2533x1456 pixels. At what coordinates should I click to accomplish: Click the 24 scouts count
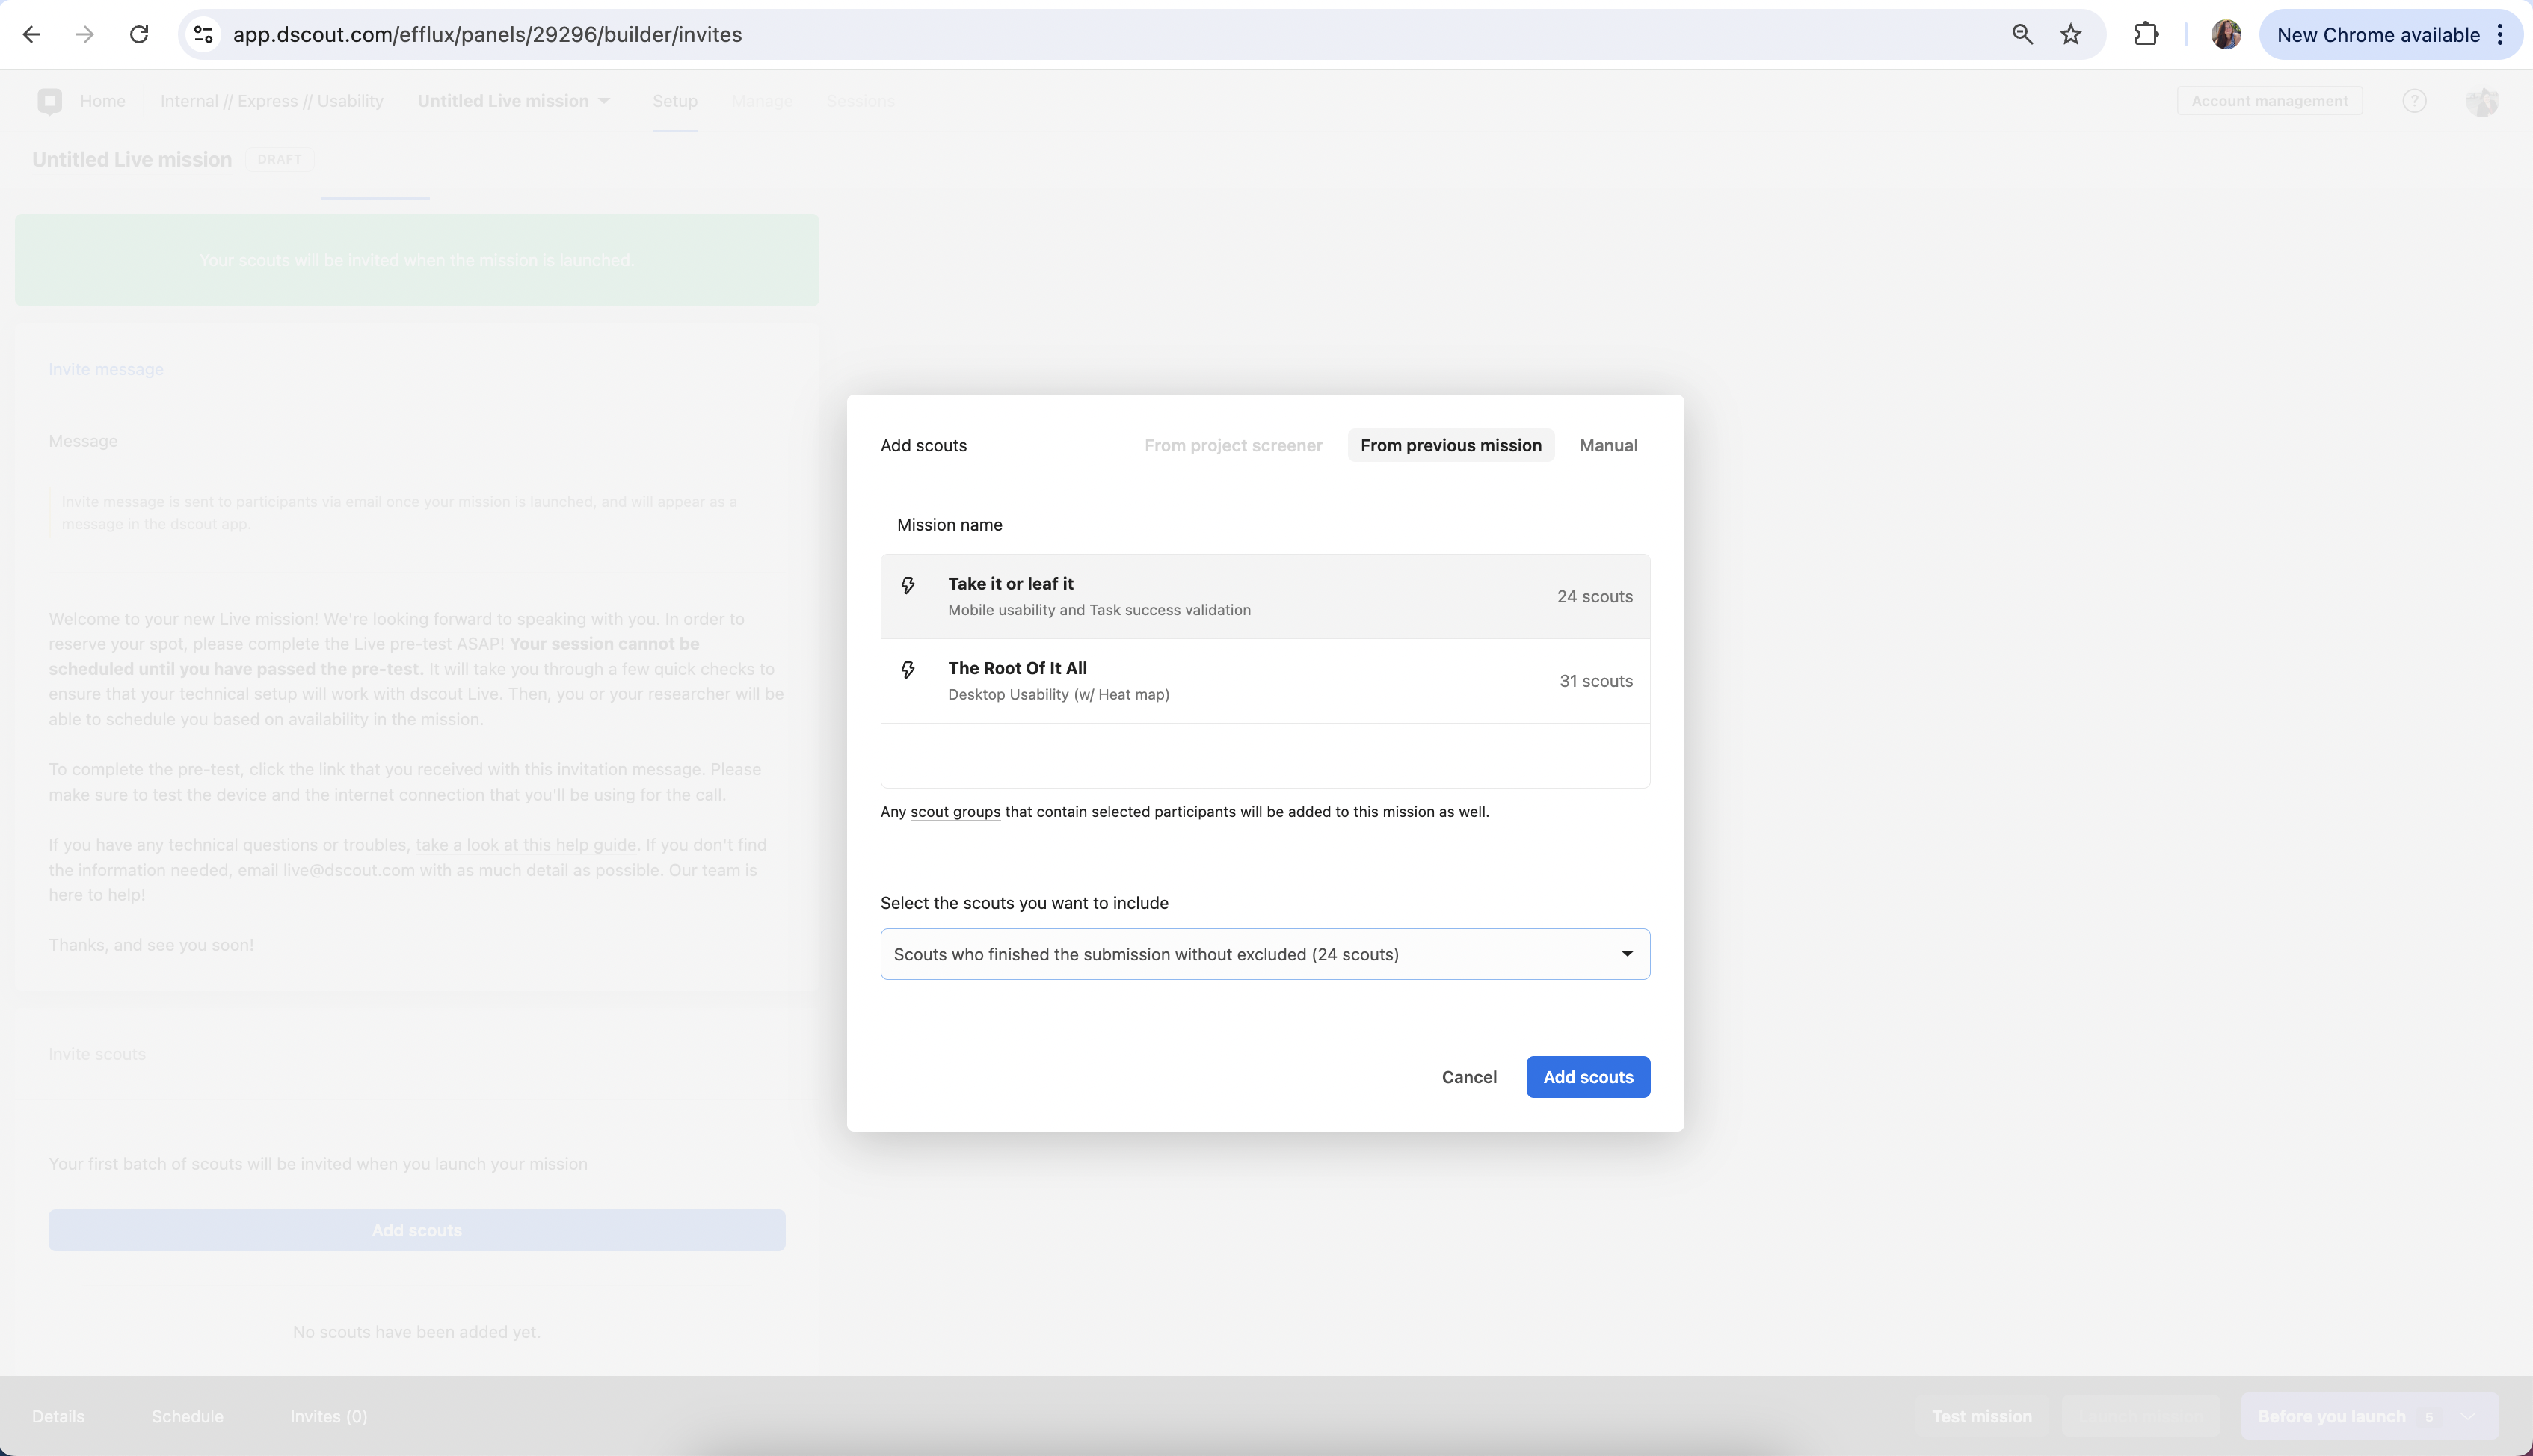tap(1594, 597)
